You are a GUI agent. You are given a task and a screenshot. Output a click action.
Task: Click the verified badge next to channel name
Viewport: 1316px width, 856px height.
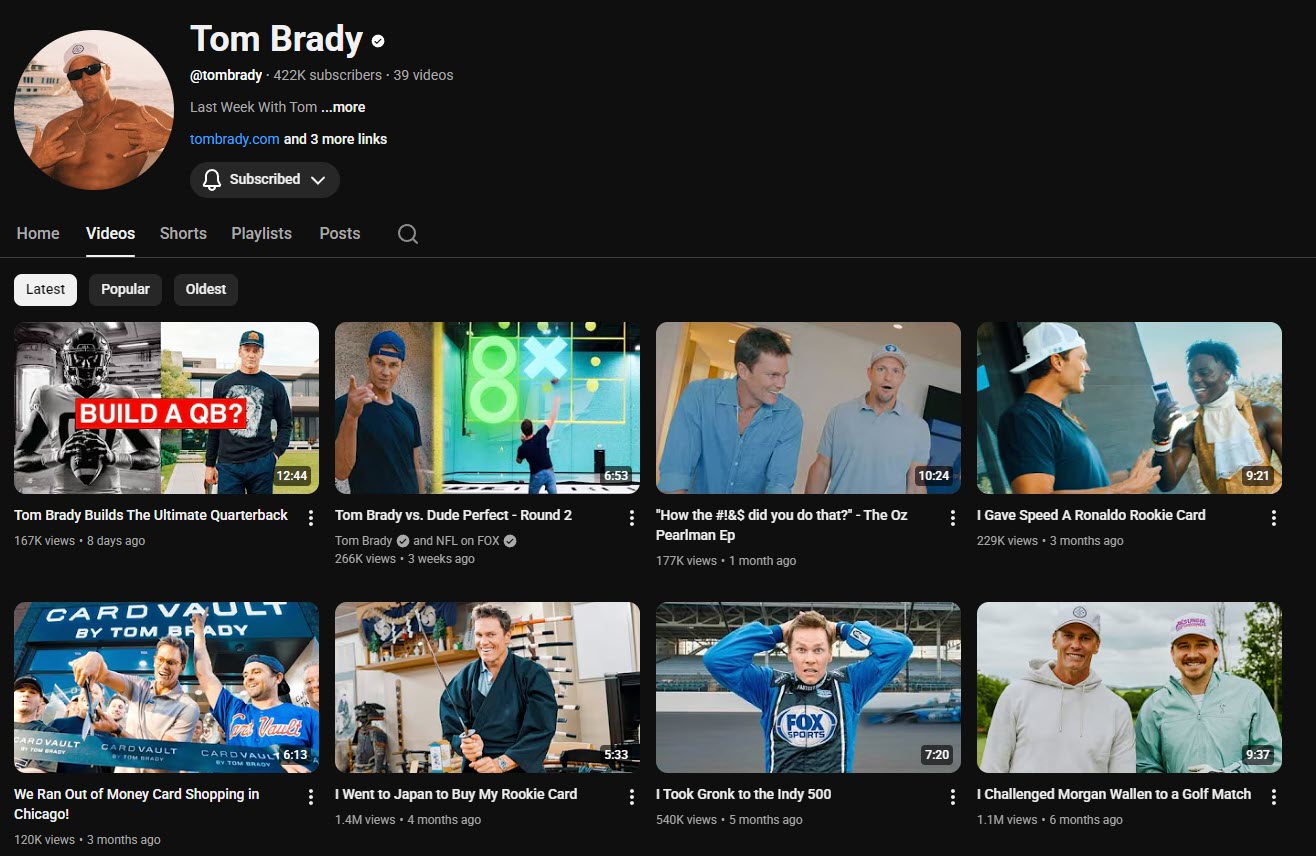[378, 41]
